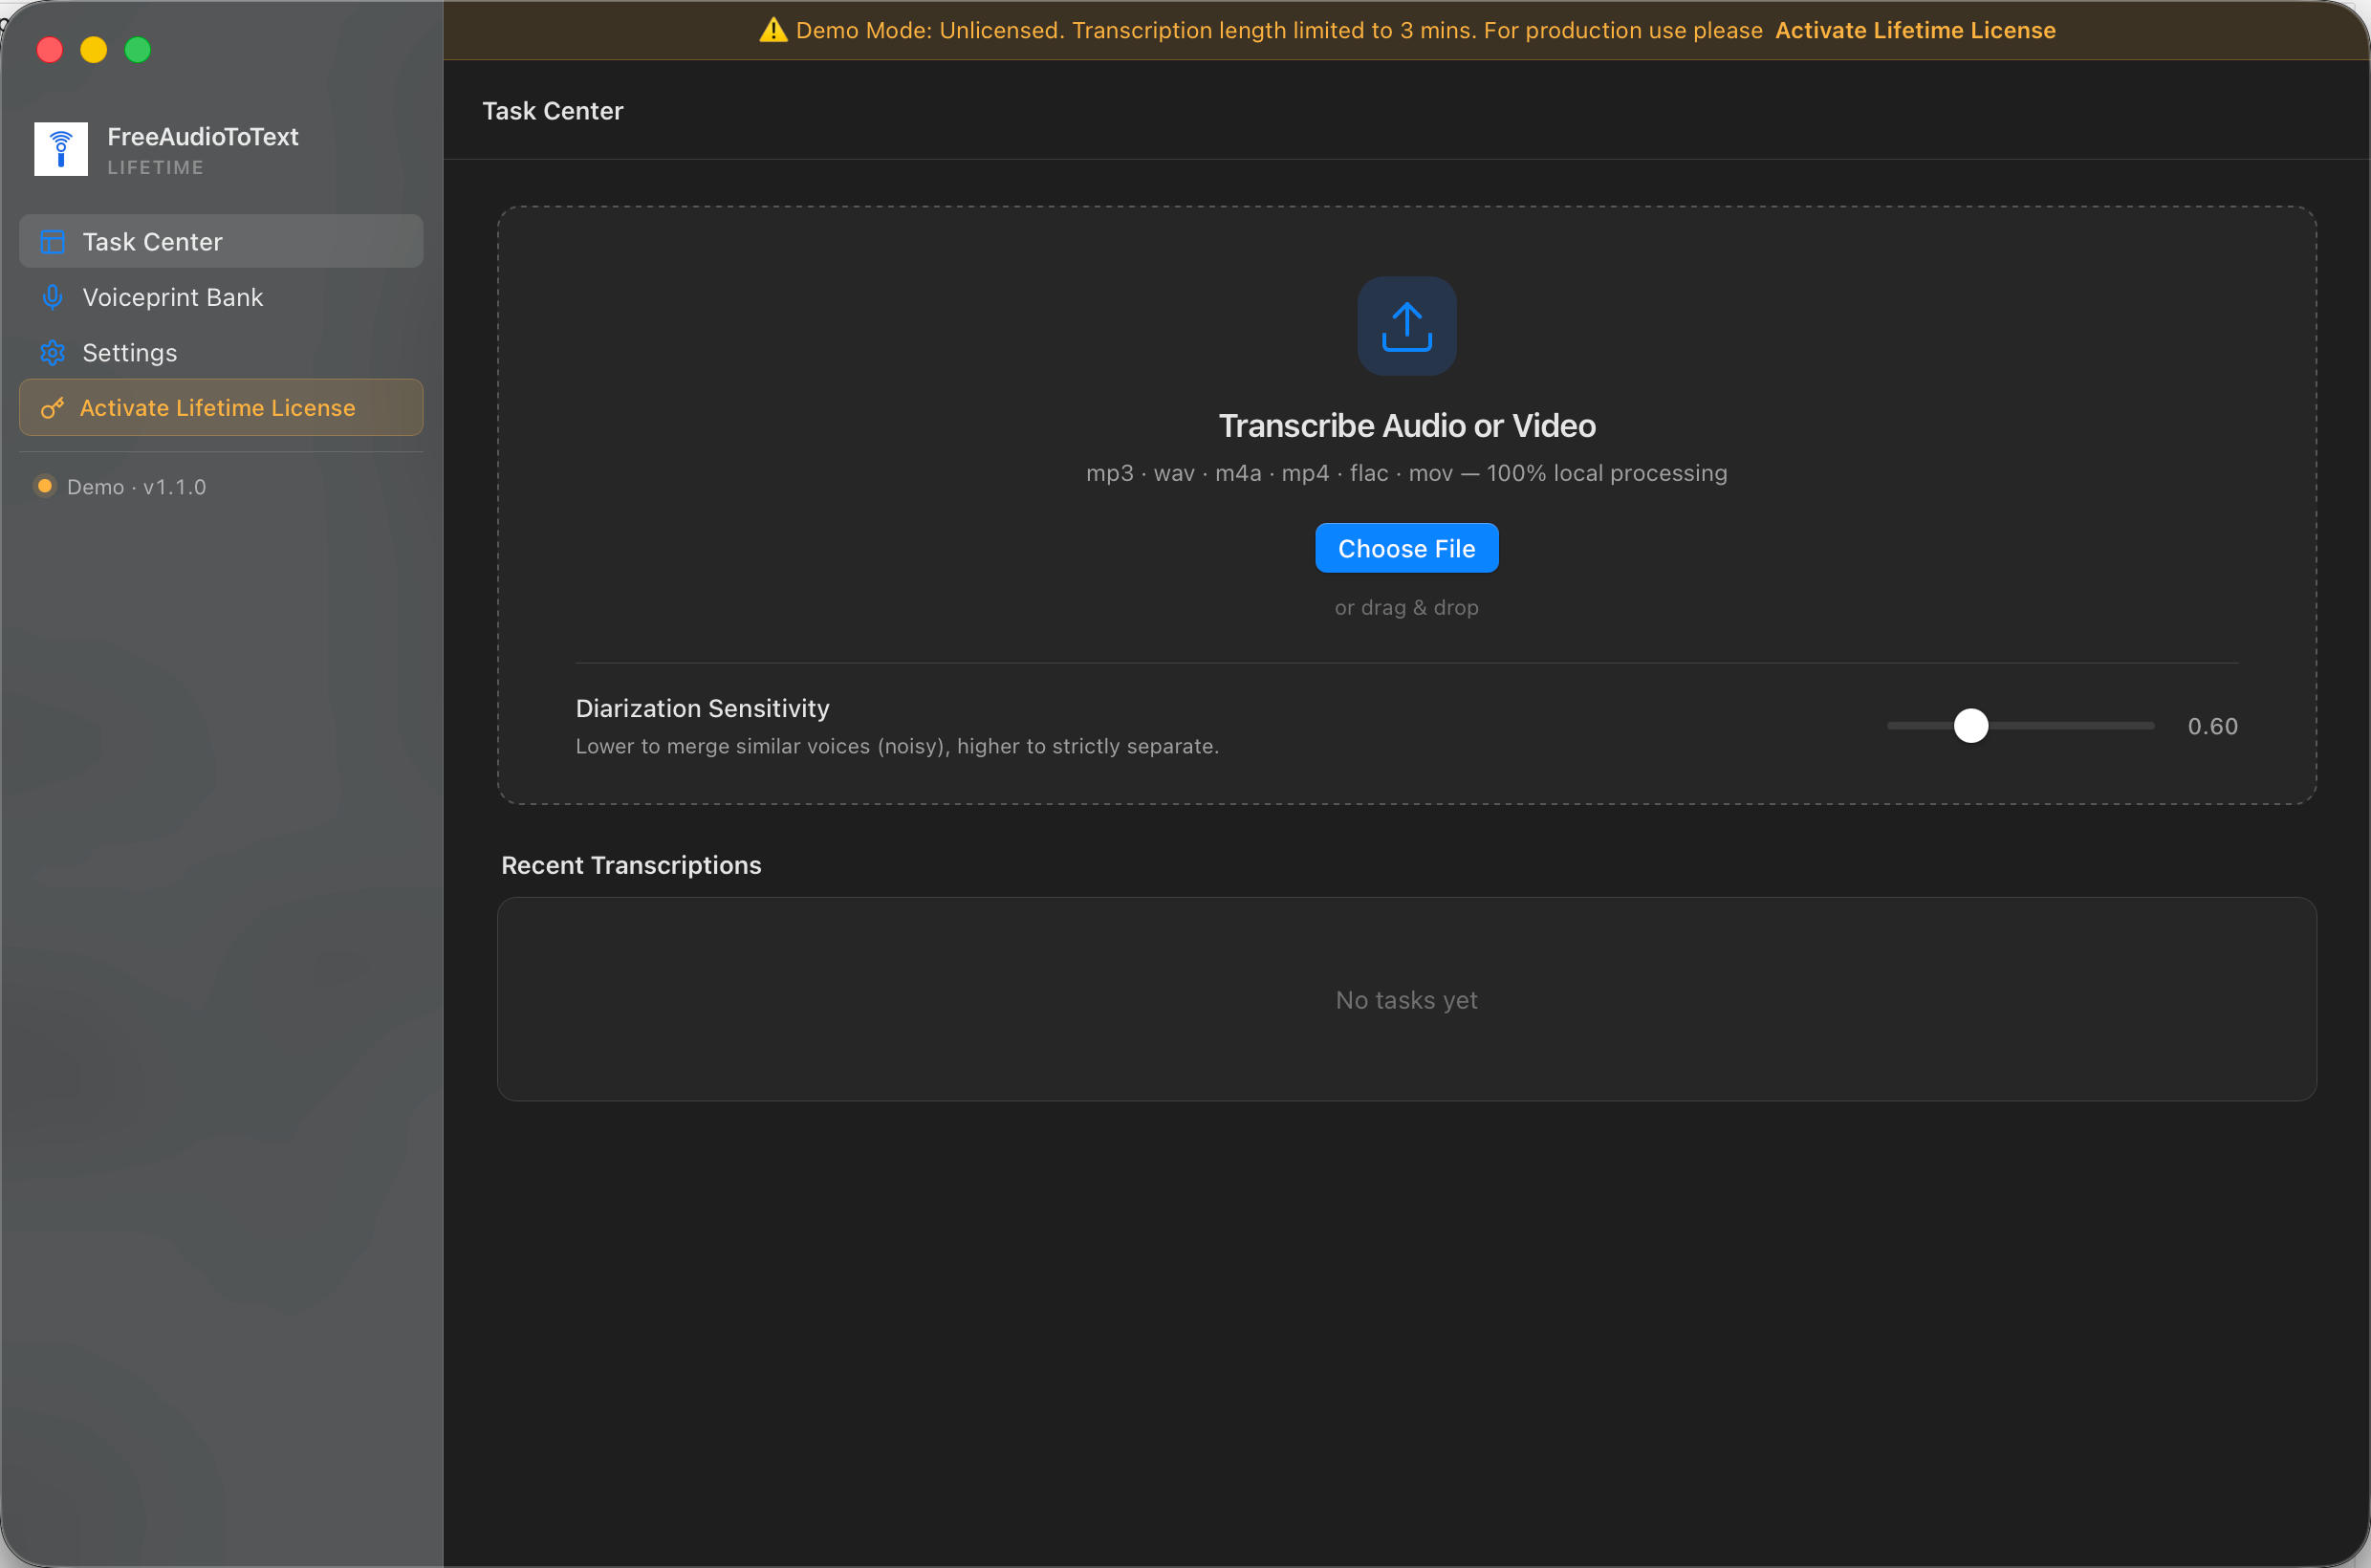Open the Task Center sidebar item

pos(221,241)
